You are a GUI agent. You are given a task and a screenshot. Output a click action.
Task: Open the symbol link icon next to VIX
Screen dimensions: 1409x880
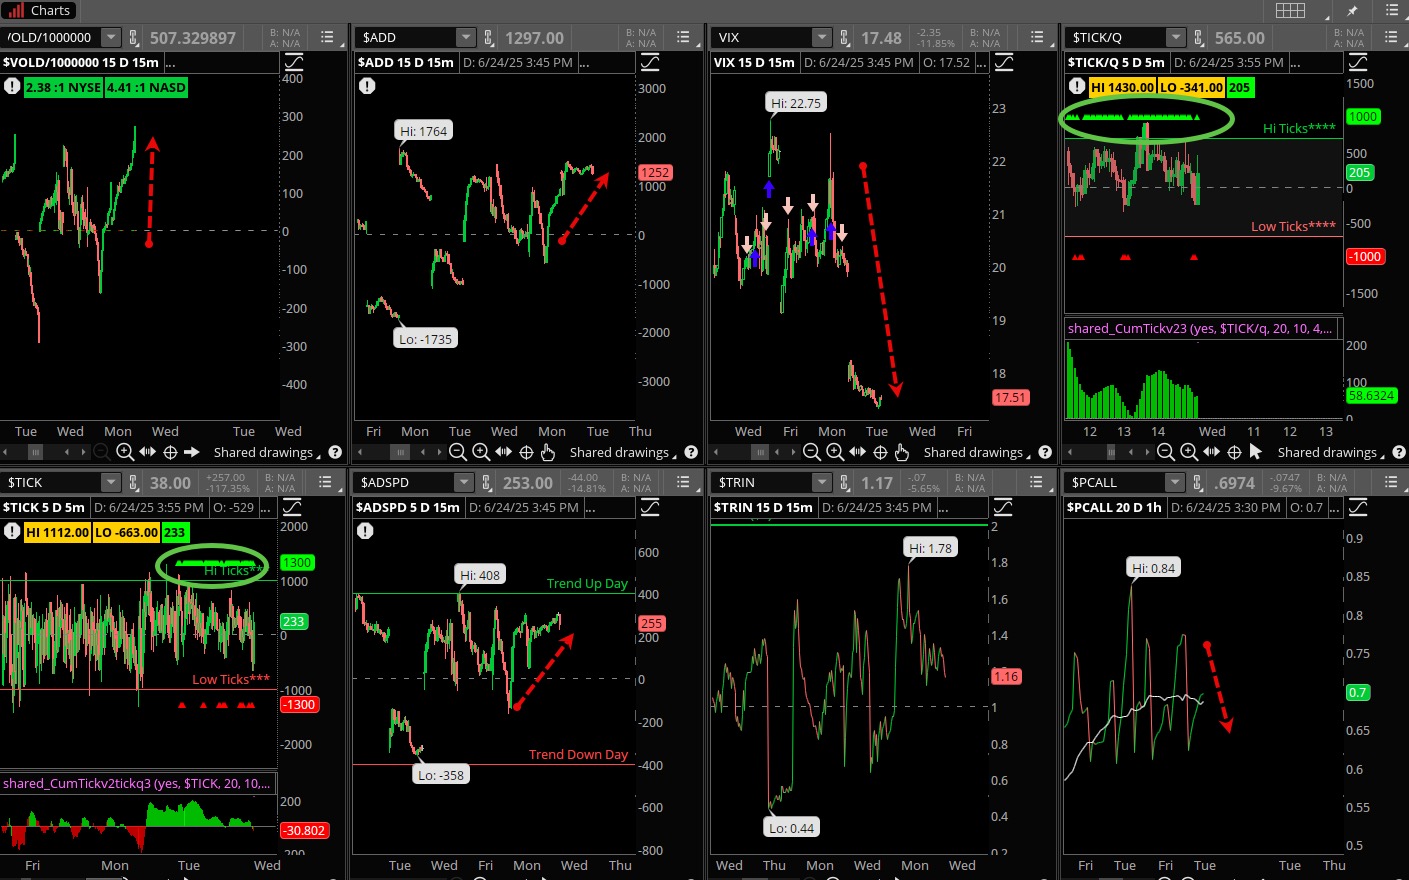point(844,38)
